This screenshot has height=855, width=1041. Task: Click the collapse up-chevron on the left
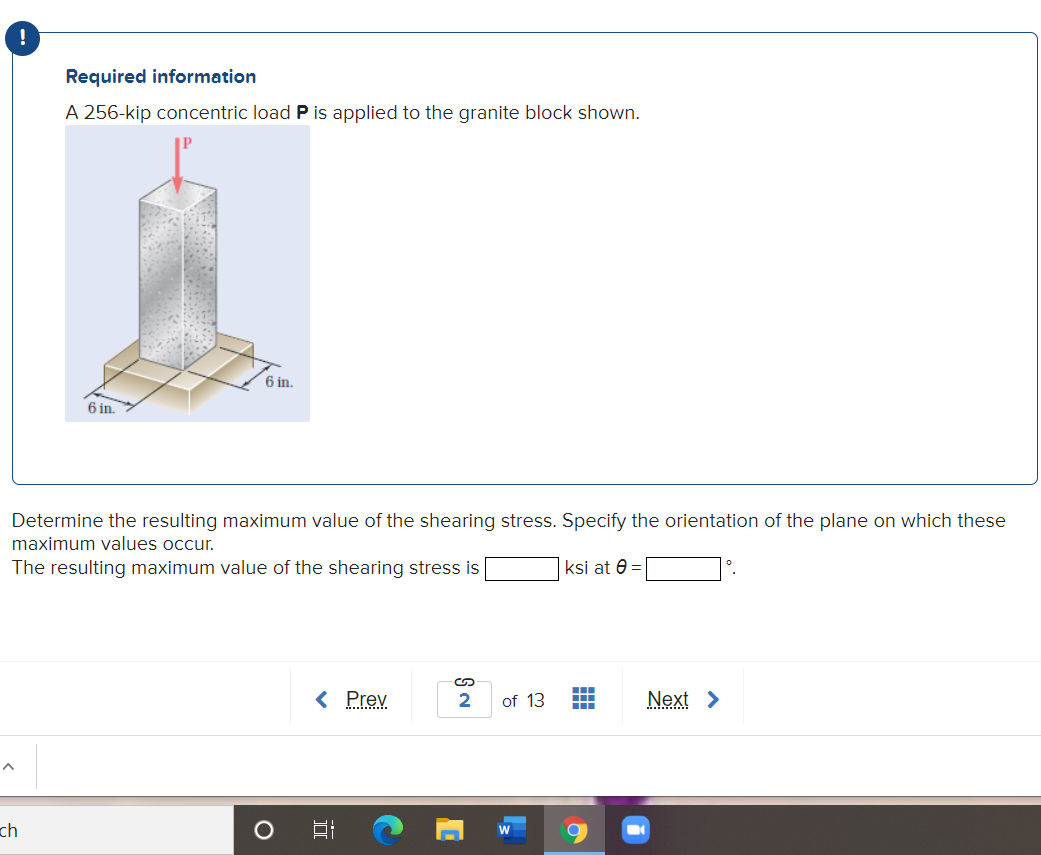(x=8, y=766)
